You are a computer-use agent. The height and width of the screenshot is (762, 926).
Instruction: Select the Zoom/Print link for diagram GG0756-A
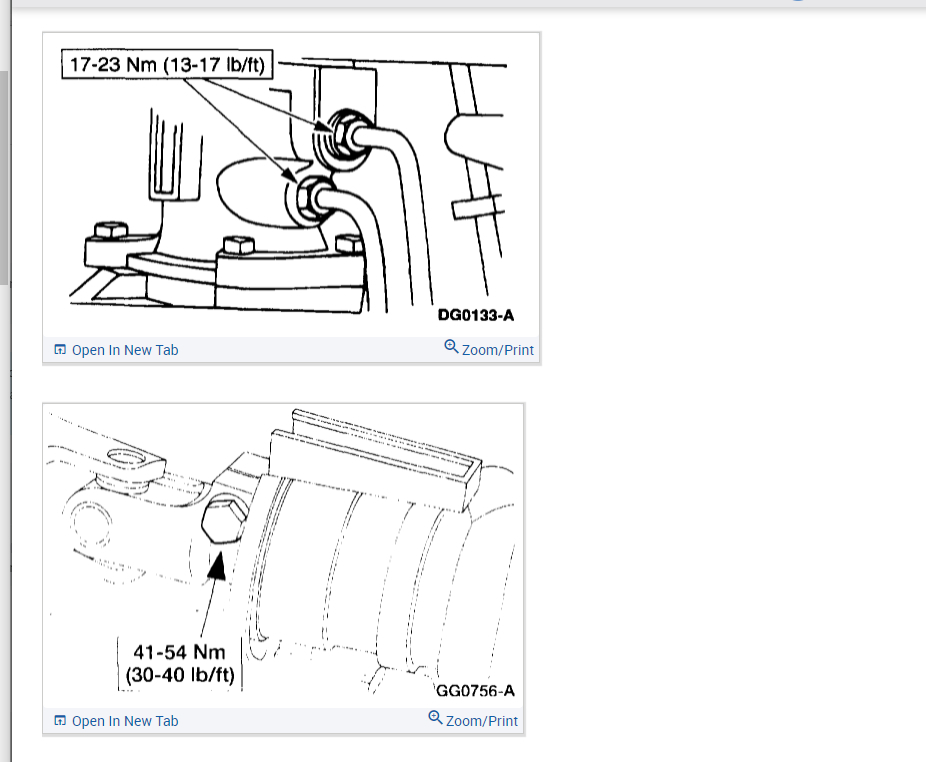482,721
